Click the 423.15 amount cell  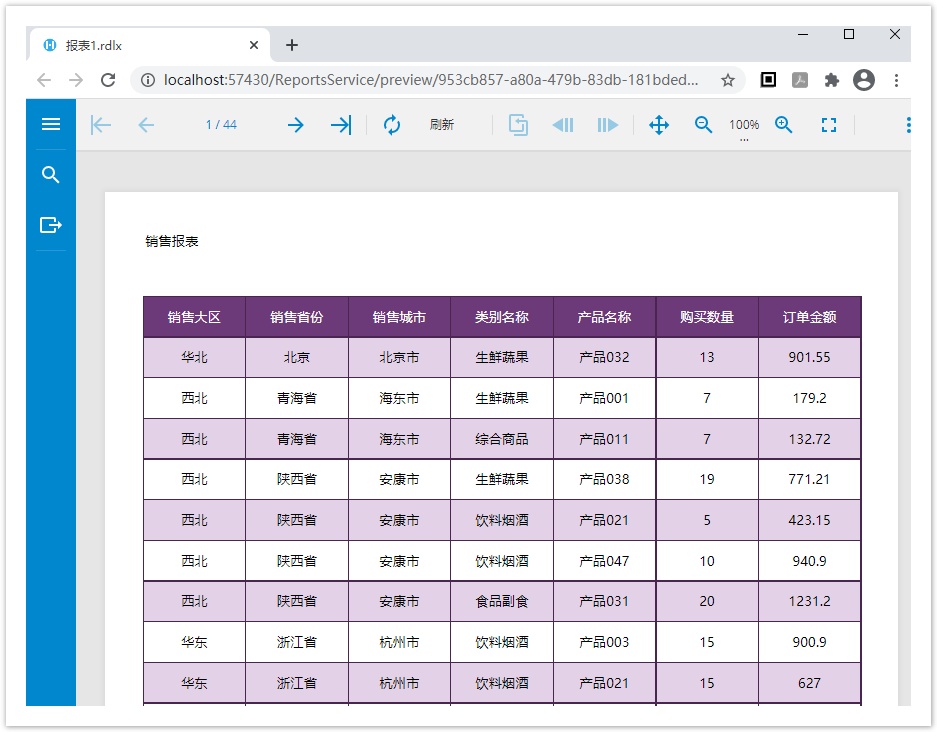pos(810,520)
